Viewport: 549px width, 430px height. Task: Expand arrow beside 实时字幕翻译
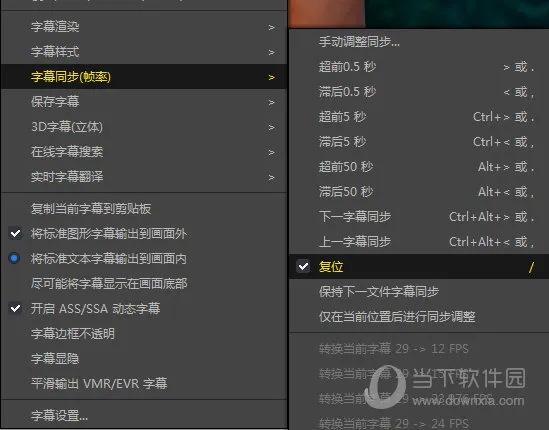point(271,178)
